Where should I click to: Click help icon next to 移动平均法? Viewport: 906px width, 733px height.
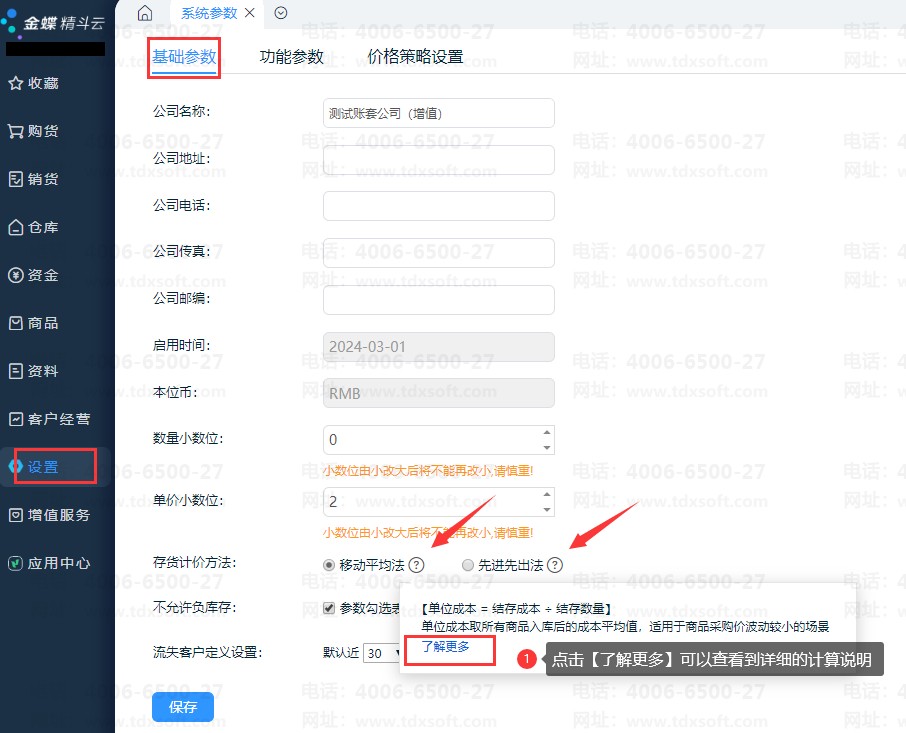tap(416, 565)
